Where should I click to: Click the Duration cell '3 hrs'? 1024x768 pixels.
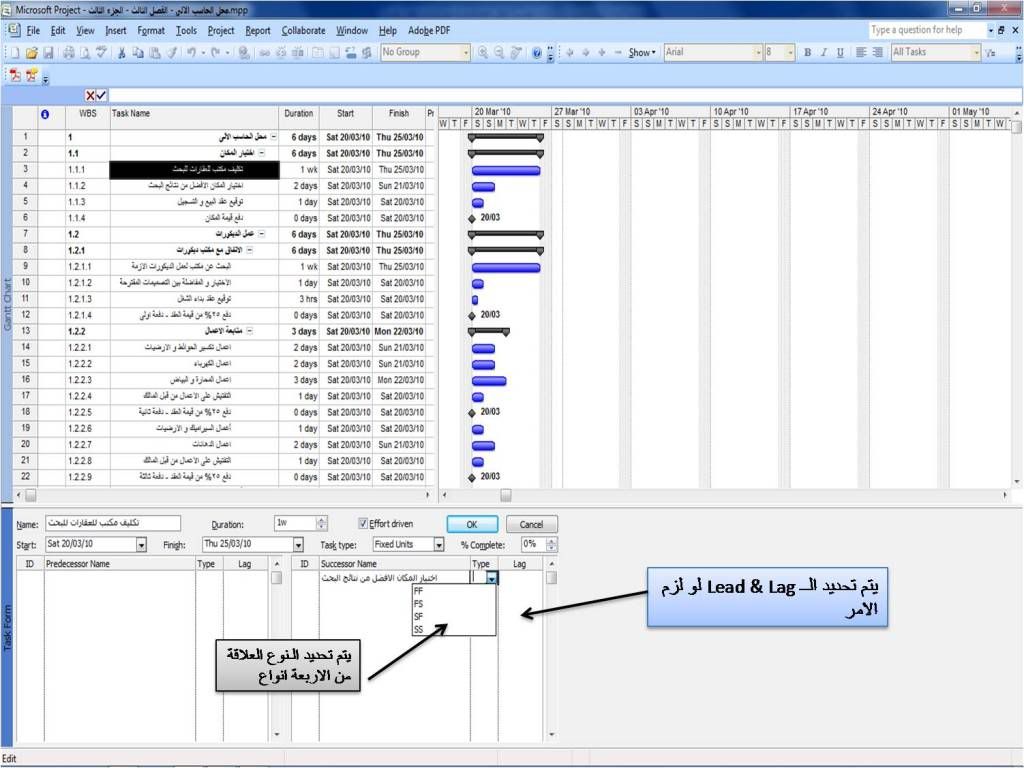click(x=299, y=299)
